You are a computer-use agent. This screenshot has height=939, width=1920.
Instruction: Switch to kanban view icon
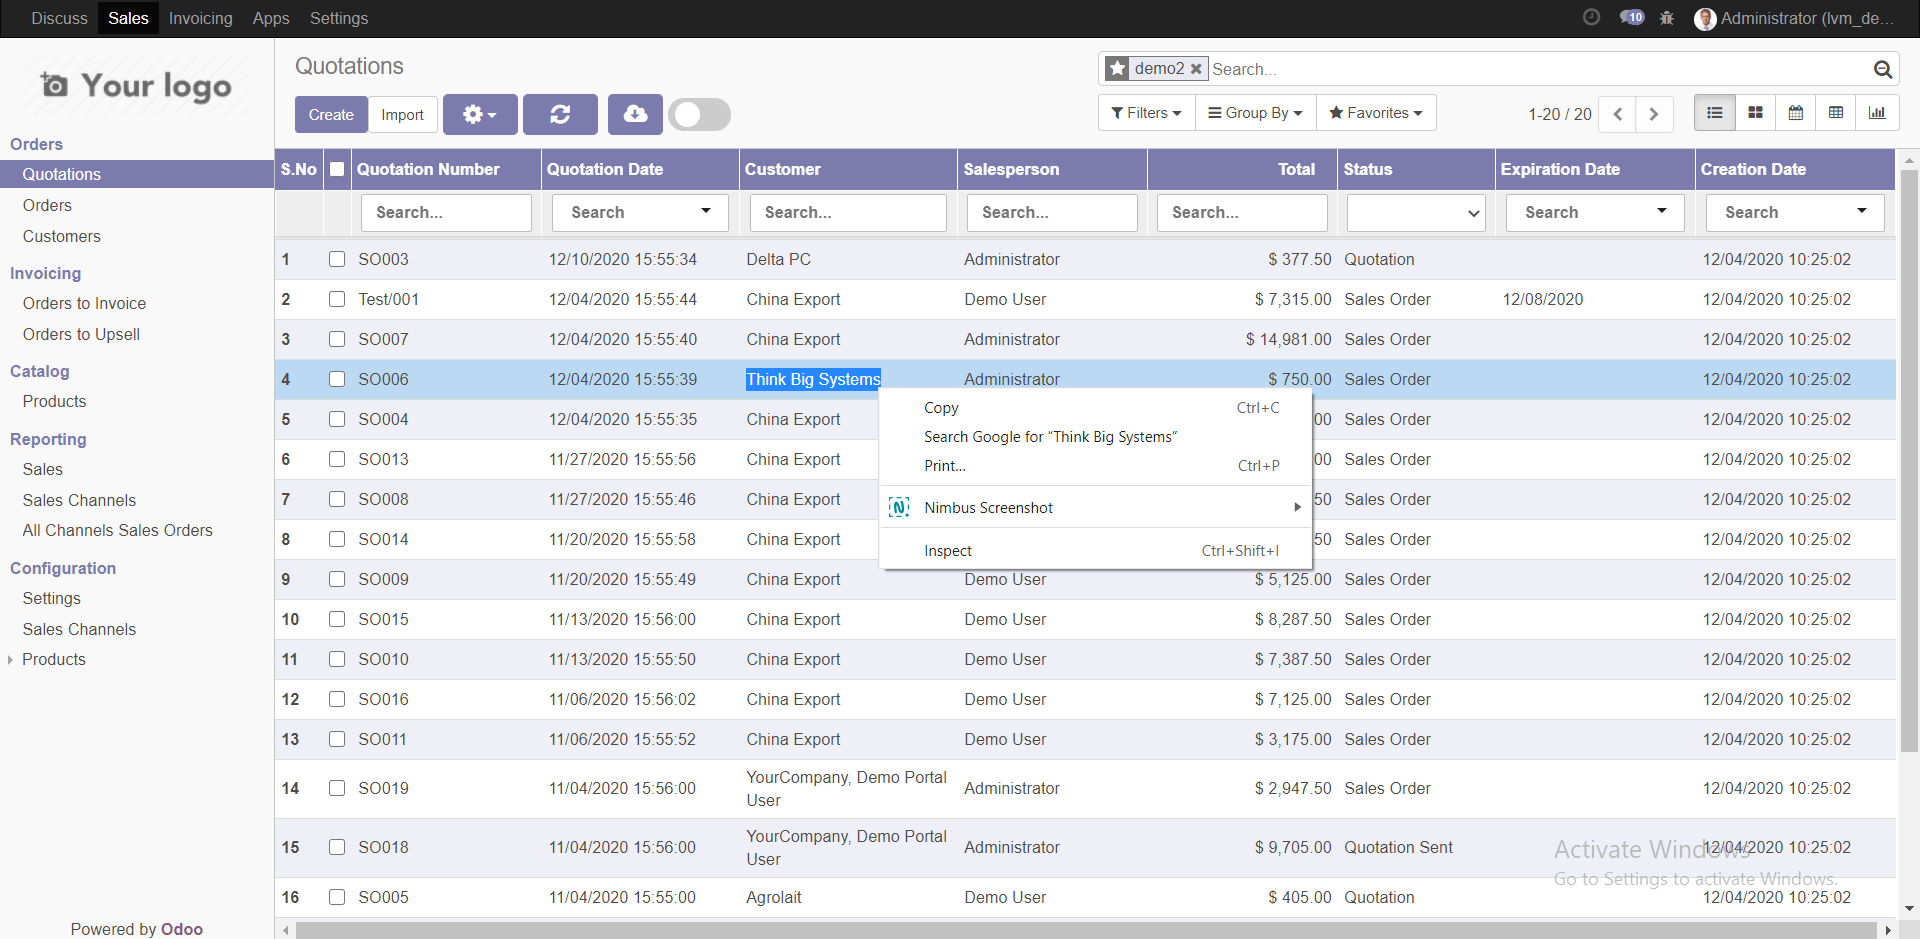[1755, 113]
